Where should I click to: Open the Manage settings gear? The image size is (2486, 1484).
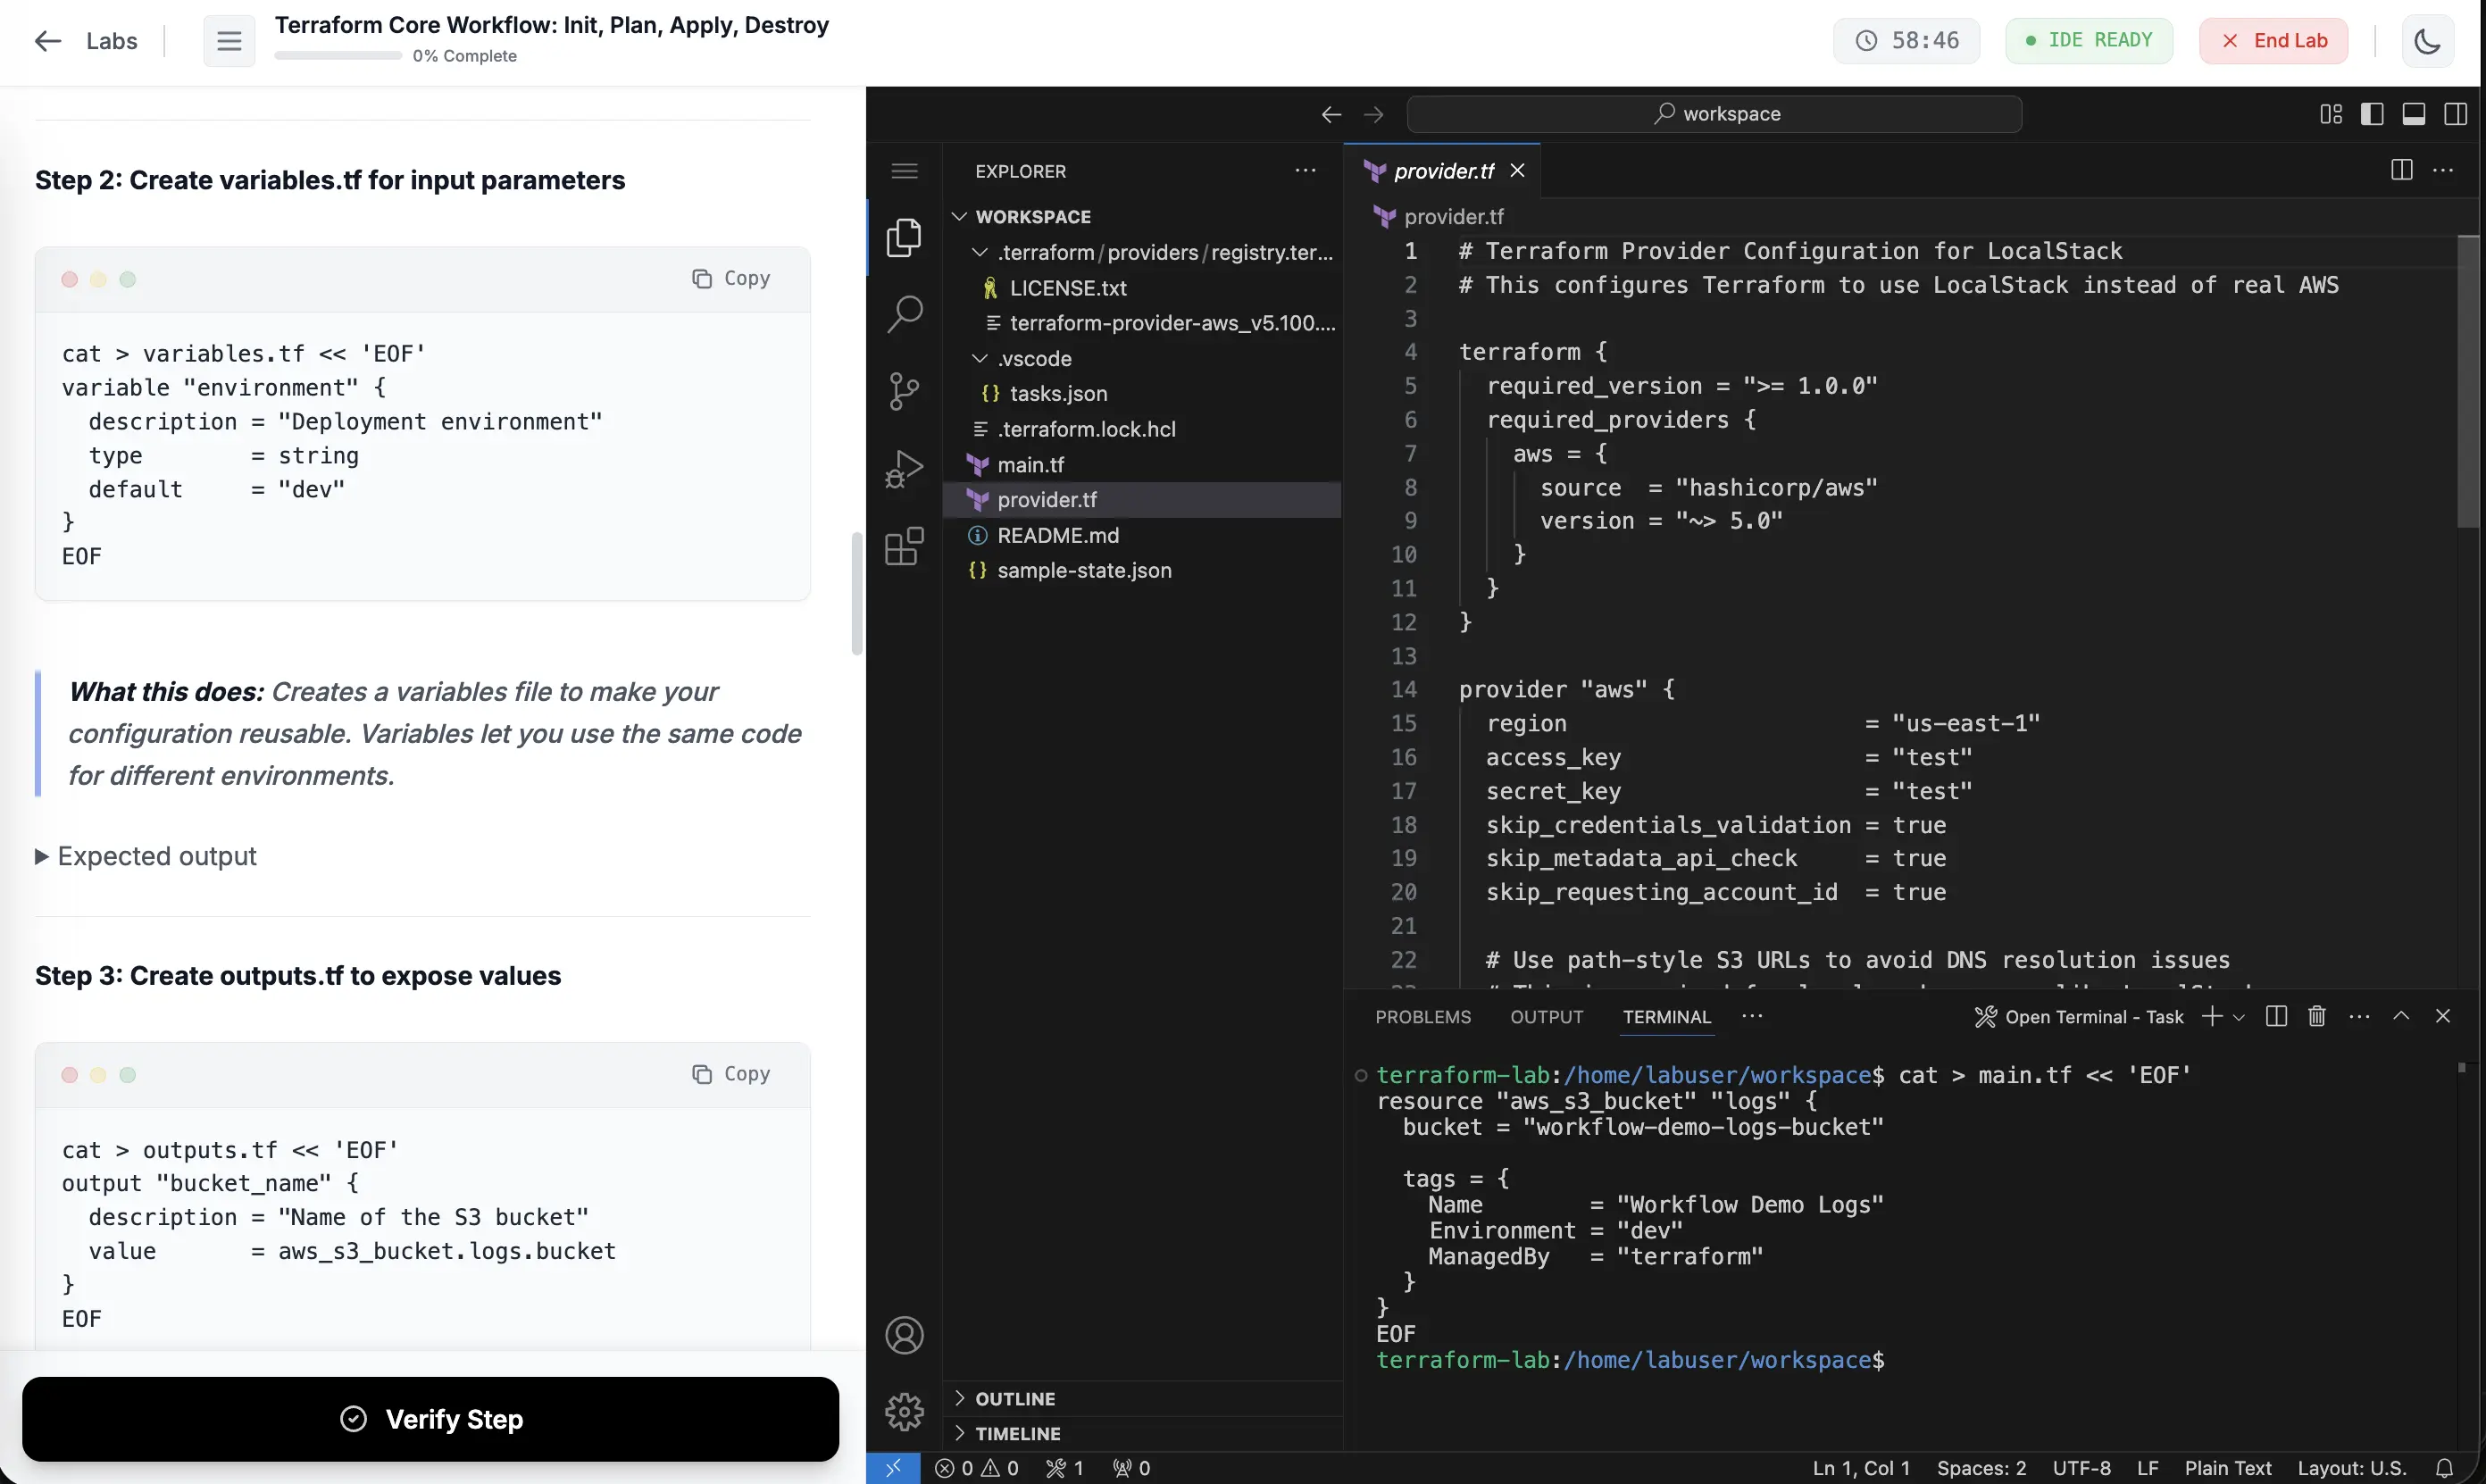coord(904,1411)
